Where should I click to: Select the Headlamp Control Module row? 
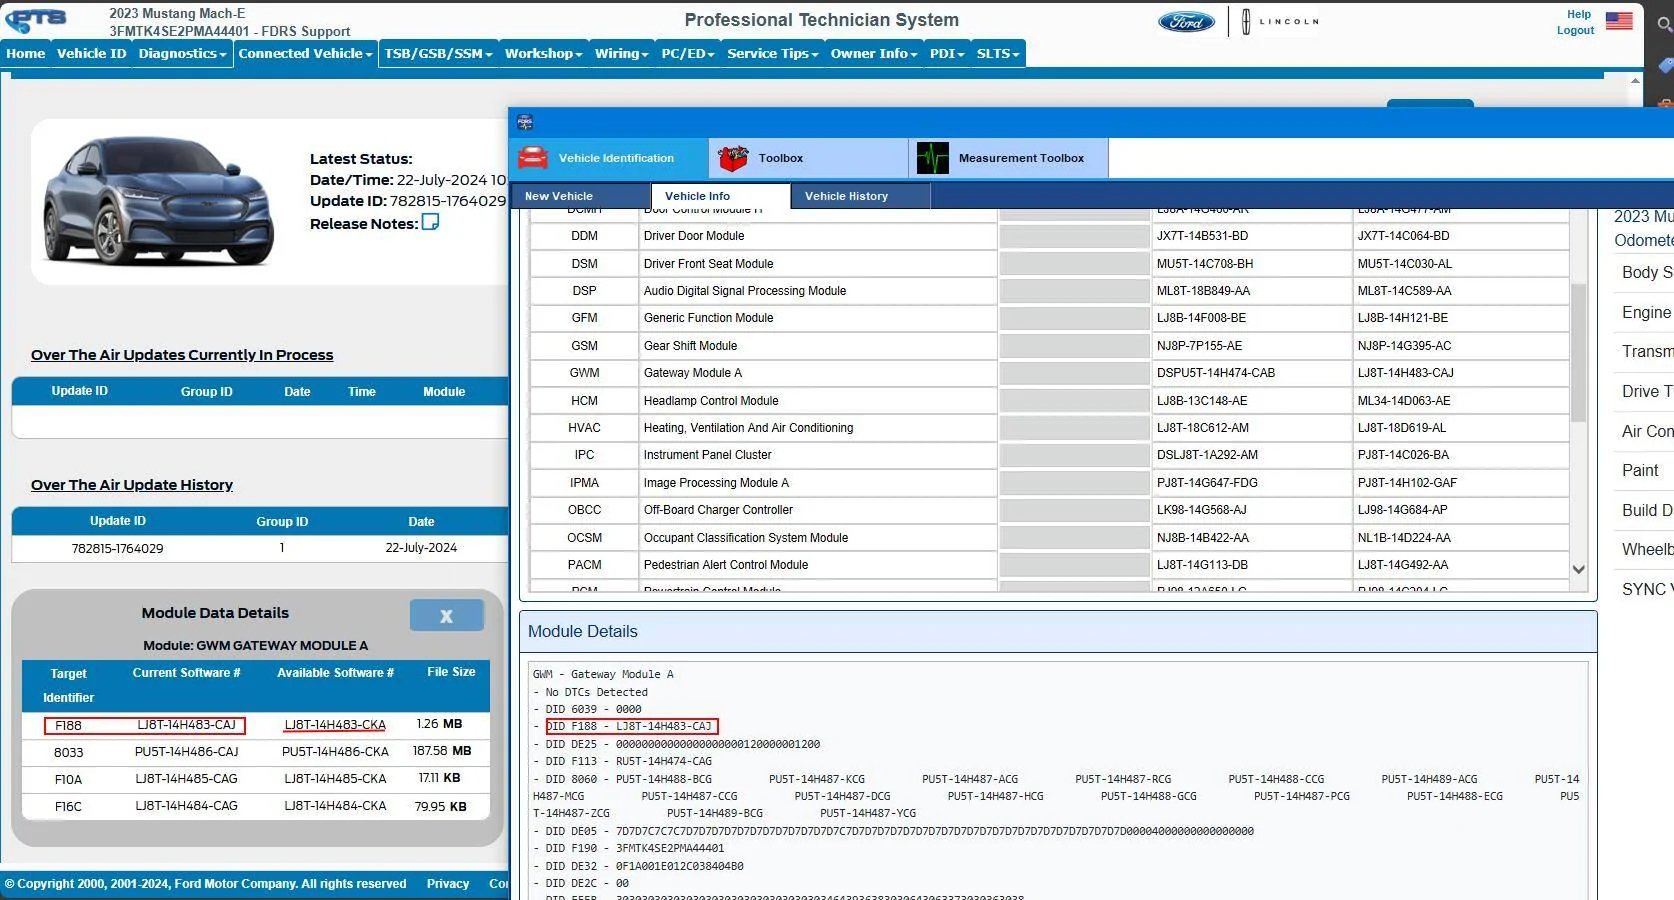point(1049,401)
